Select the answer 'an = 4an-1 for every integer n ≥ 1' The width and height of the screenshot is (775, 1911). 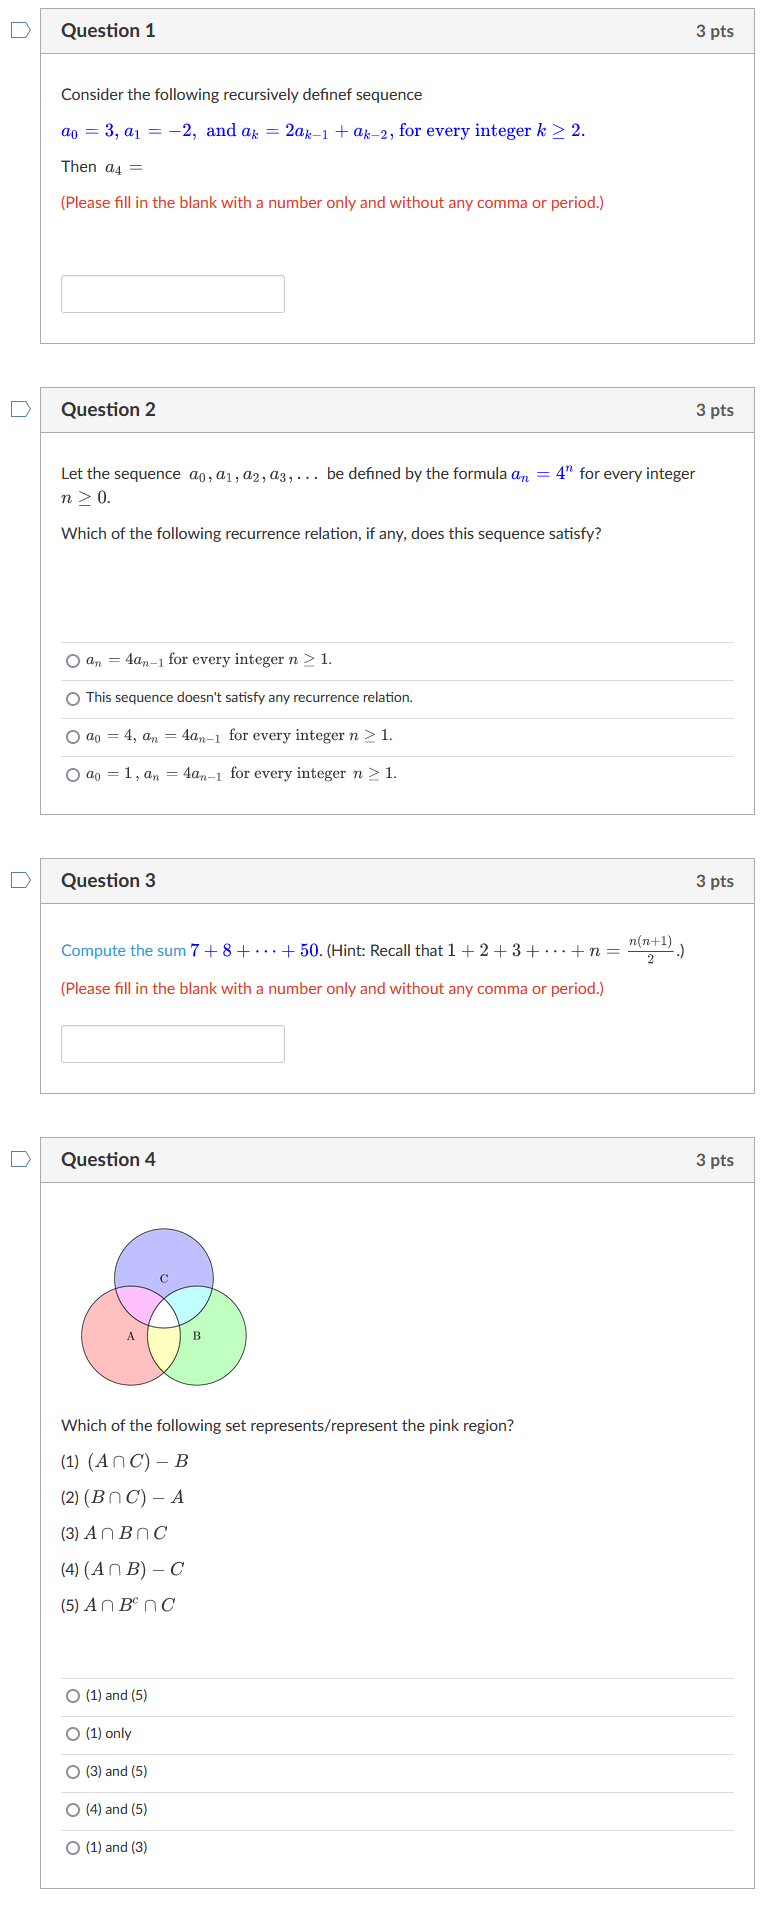coord(73,659)
